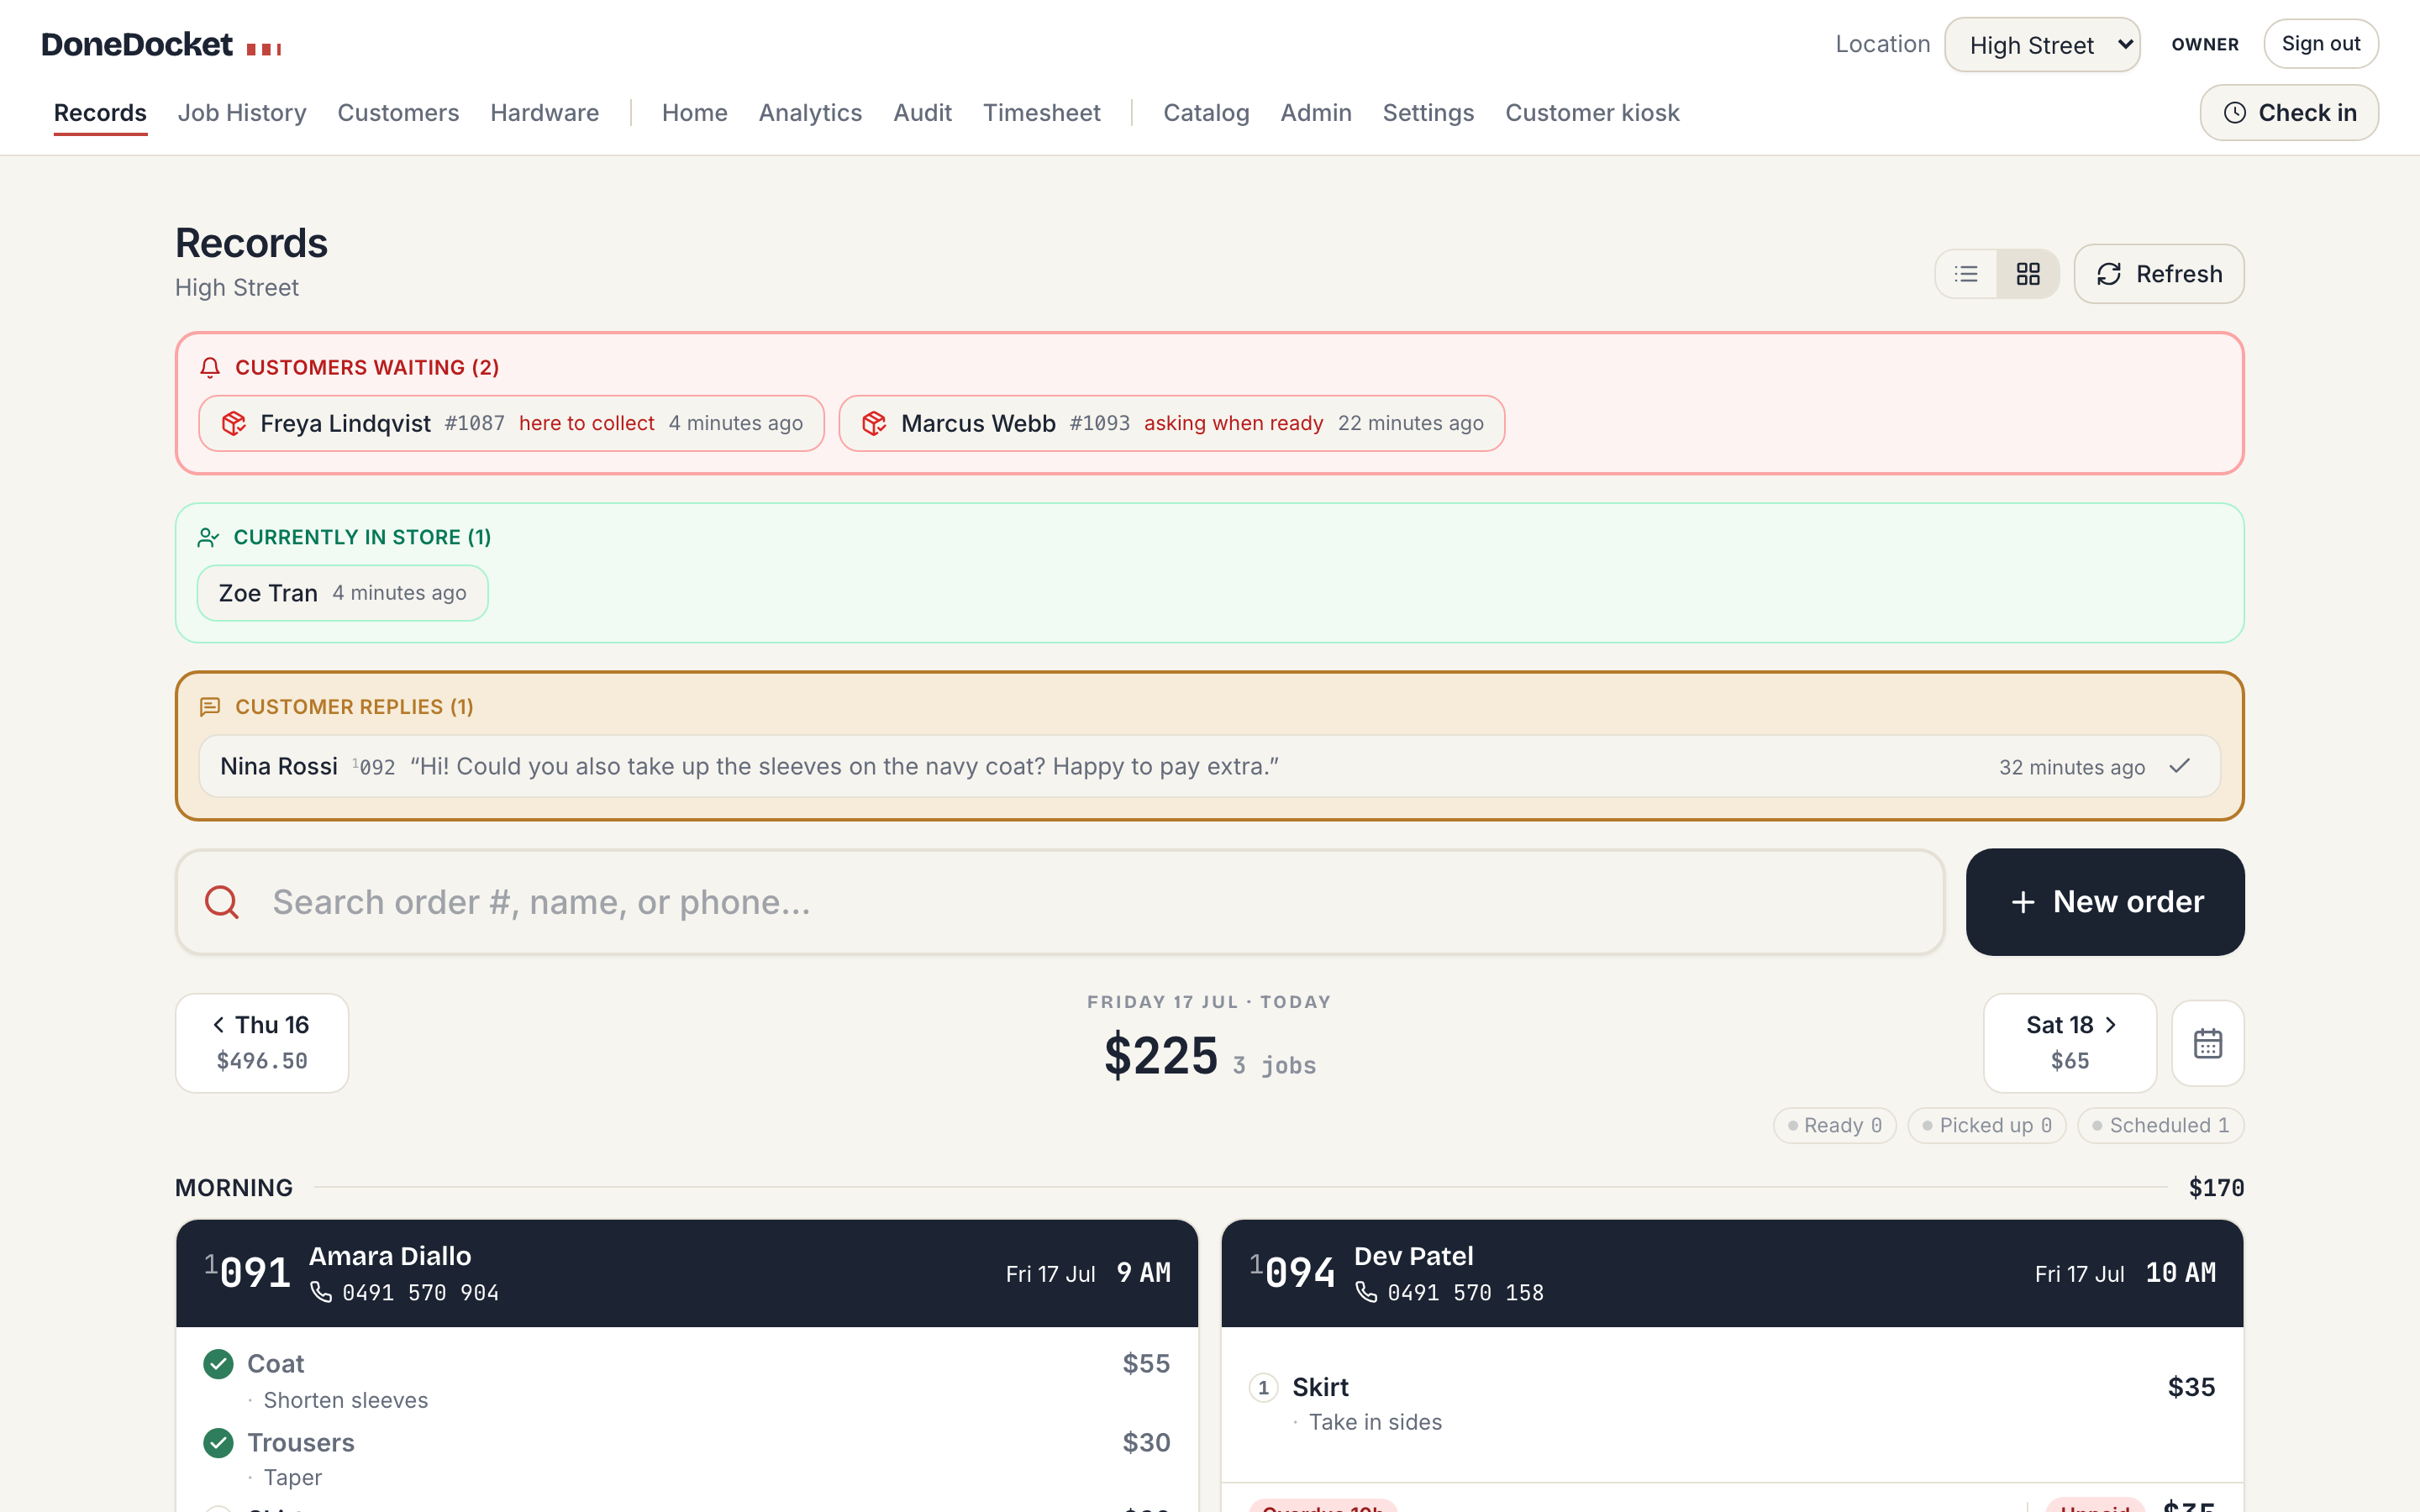
Task: Go to Job History tab
Action: (x=242, y=113)
